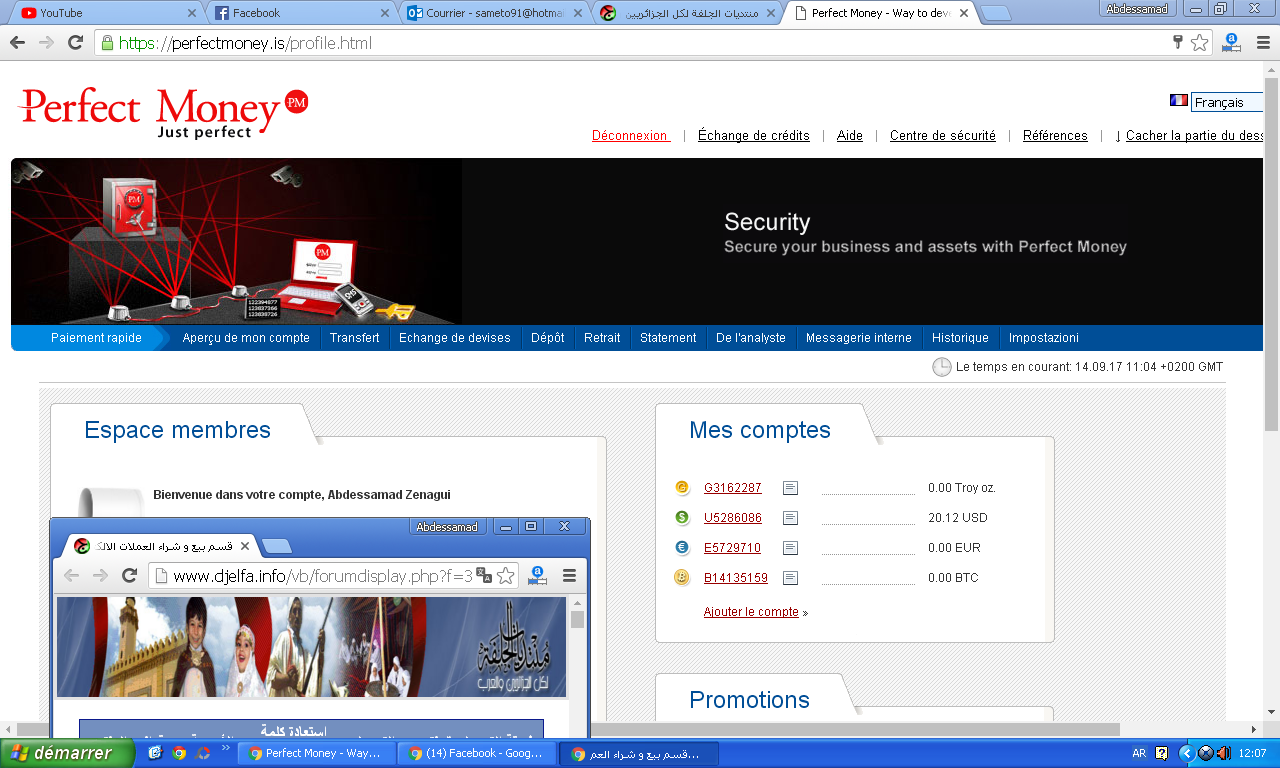The image size is (1280, 768).
Task: Click the French flag icon
Action: (1179, 101)
